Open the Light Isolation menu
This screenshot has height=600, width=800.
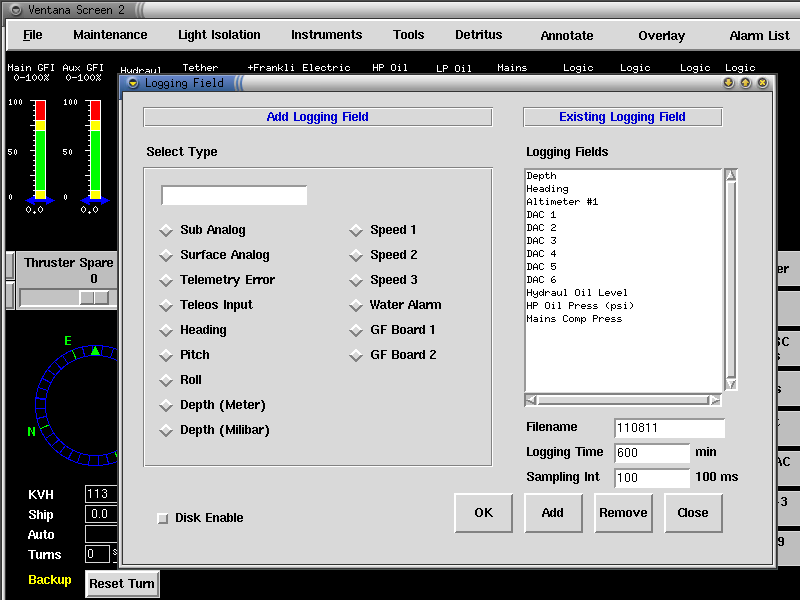[x=219, y=35]
